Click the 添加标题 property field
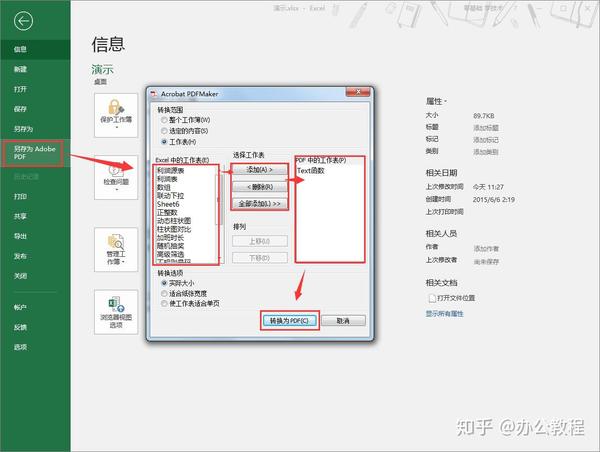Image resolution: width=600 pixels, height=452 pixels. pyautogui.click(x=486, y=127)
